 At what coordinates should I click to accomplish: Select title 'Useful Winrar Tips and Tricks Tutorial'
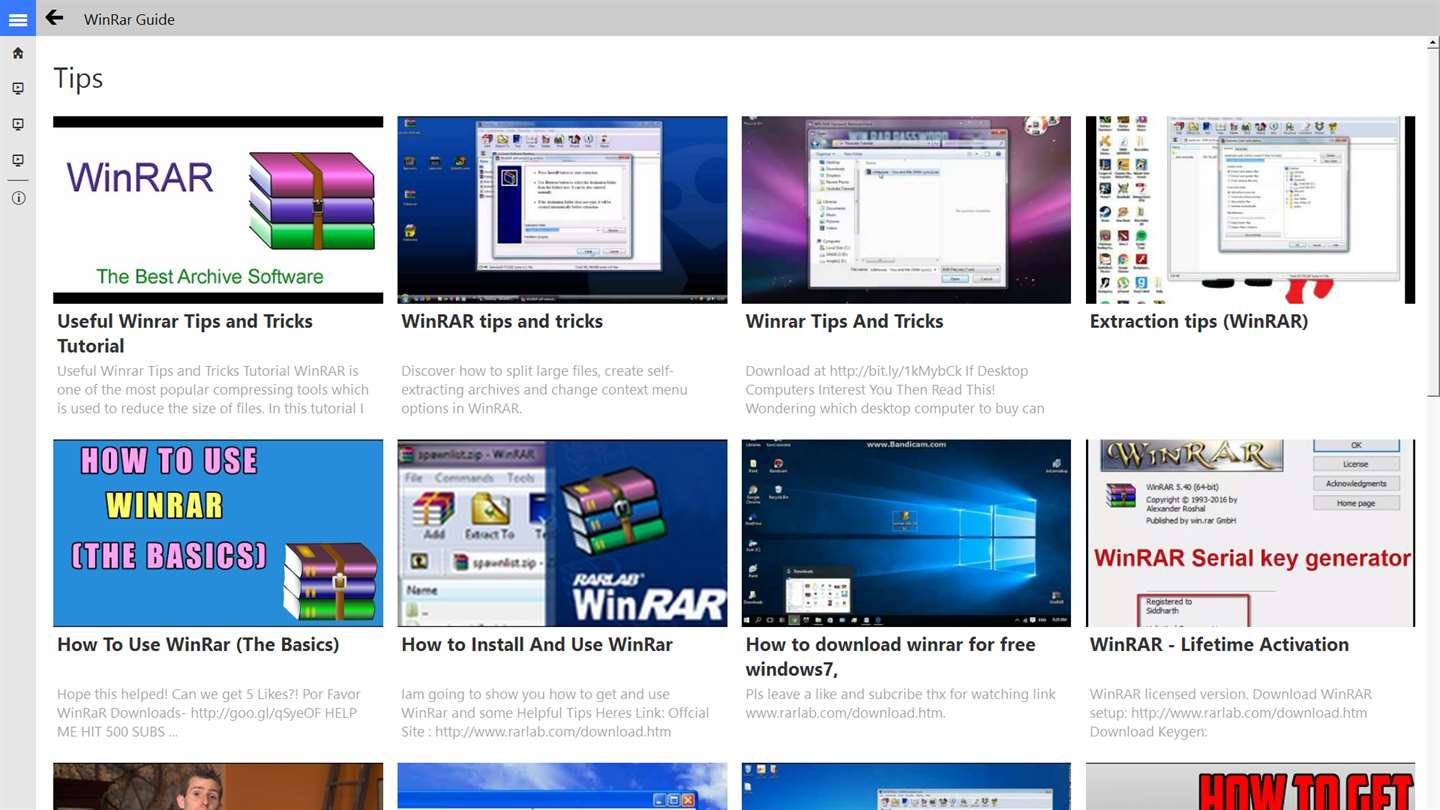pos(185,333)
